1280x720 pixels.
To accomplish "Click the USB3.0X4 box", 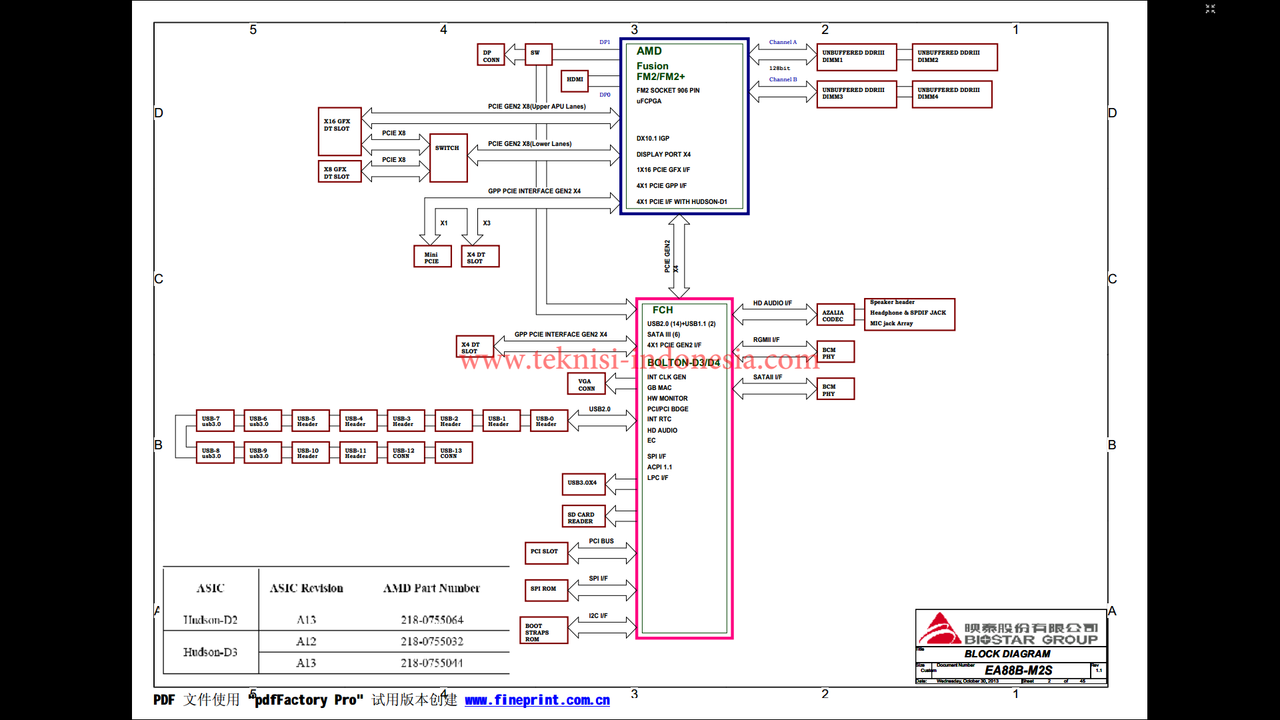I will click(x=584, y=484).
